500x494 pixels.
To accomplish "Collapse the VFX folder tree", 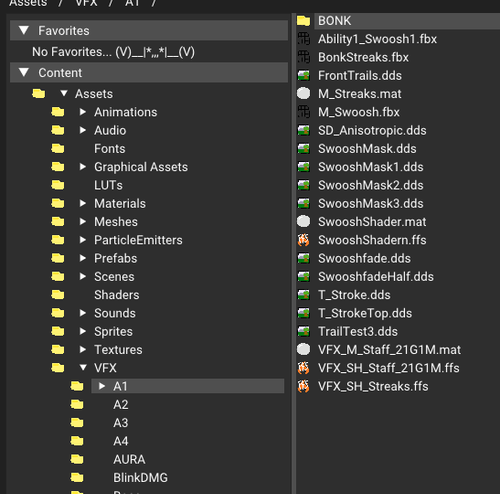I will pyautogui.click(x=83, y=368).
